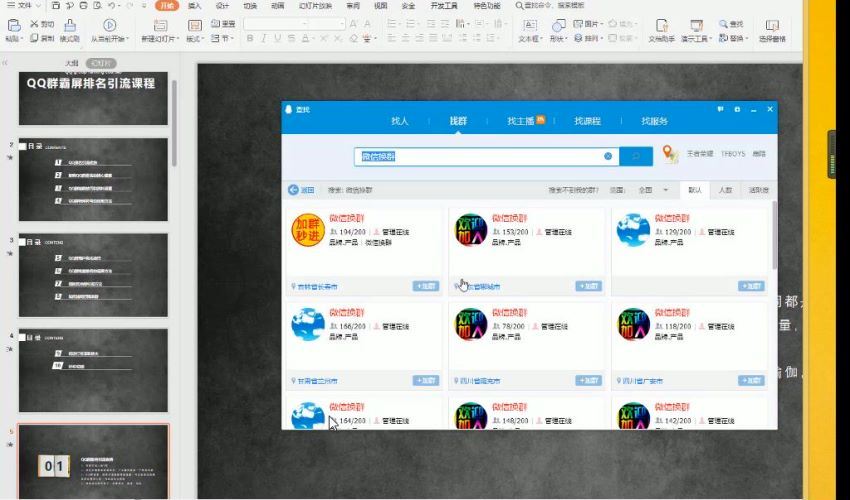Open the font size combo box
This screenshot has height=500, width=850.
click(x=327, y=24)
